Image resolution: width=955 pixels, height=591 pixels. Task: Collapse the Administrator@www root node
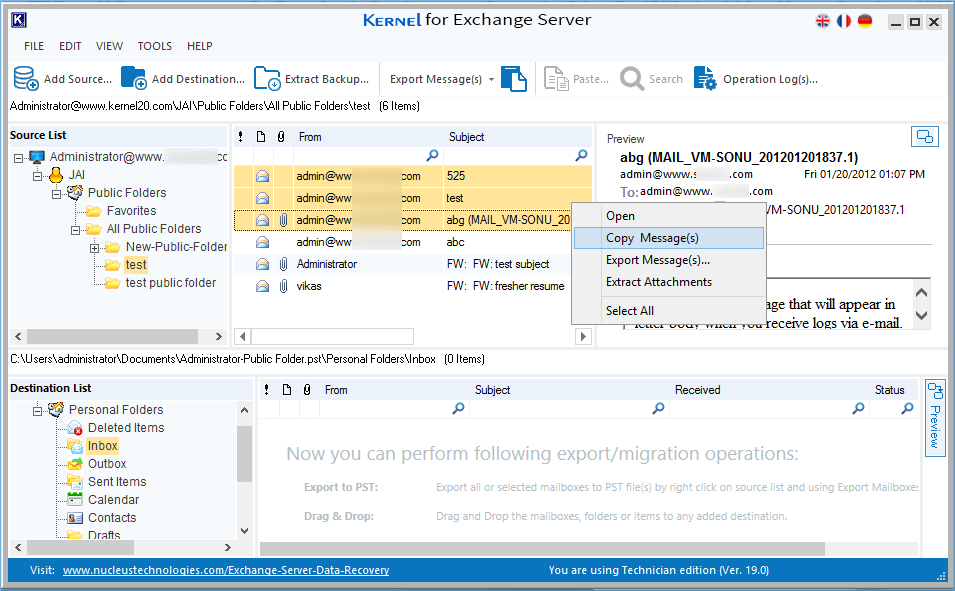[18, 158]
